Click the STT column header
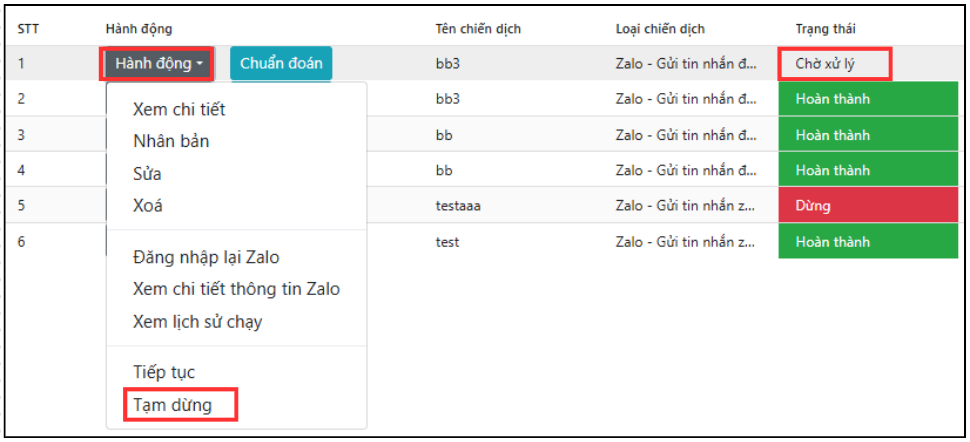 coord(28,29)
